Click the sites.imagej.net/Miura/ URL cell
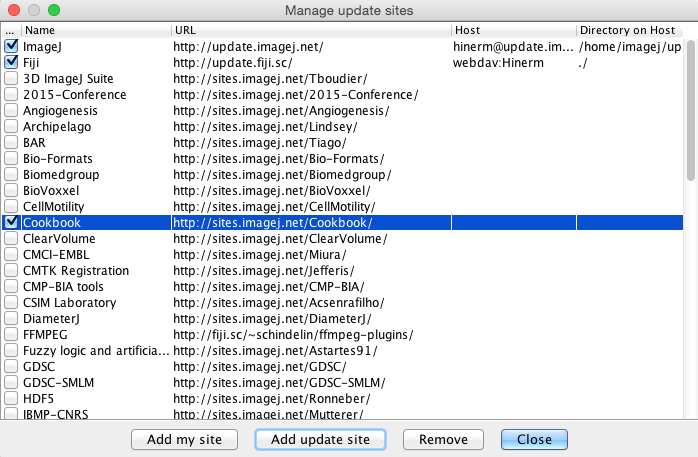Screen dimensions: 698x457 (x=312, y=255)
